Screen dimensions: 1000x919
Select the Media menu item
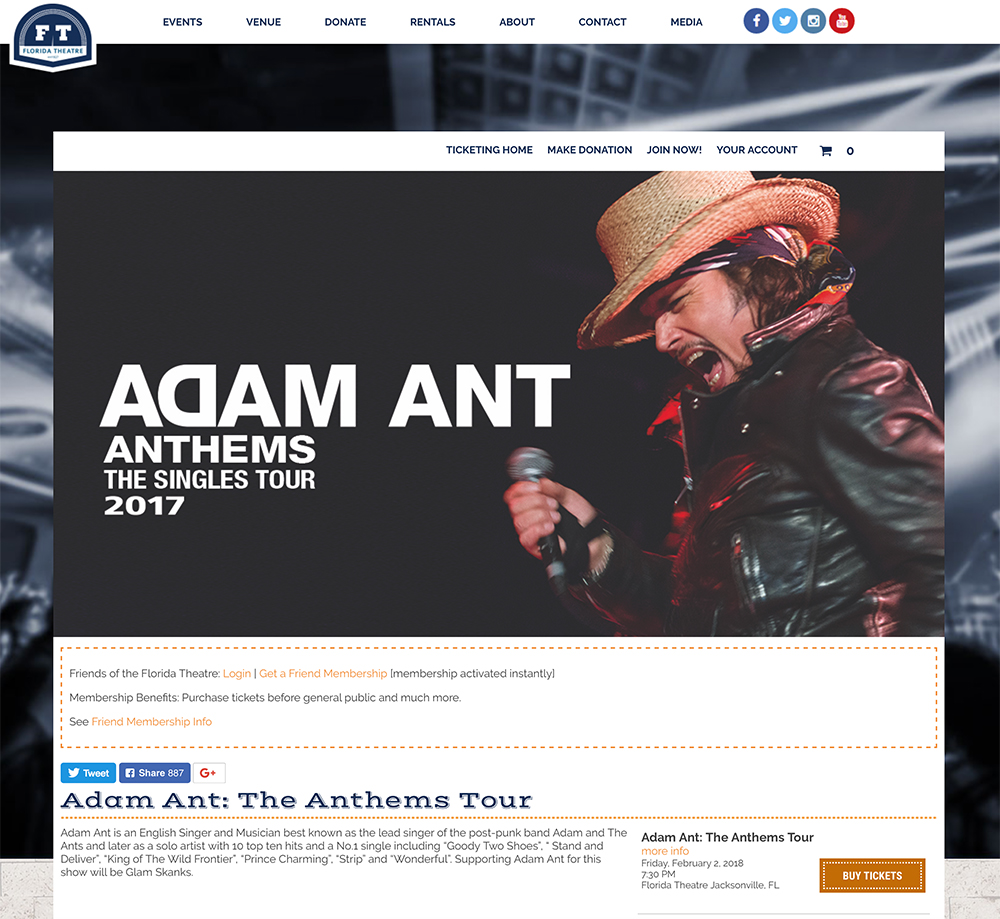click(686, 22)
